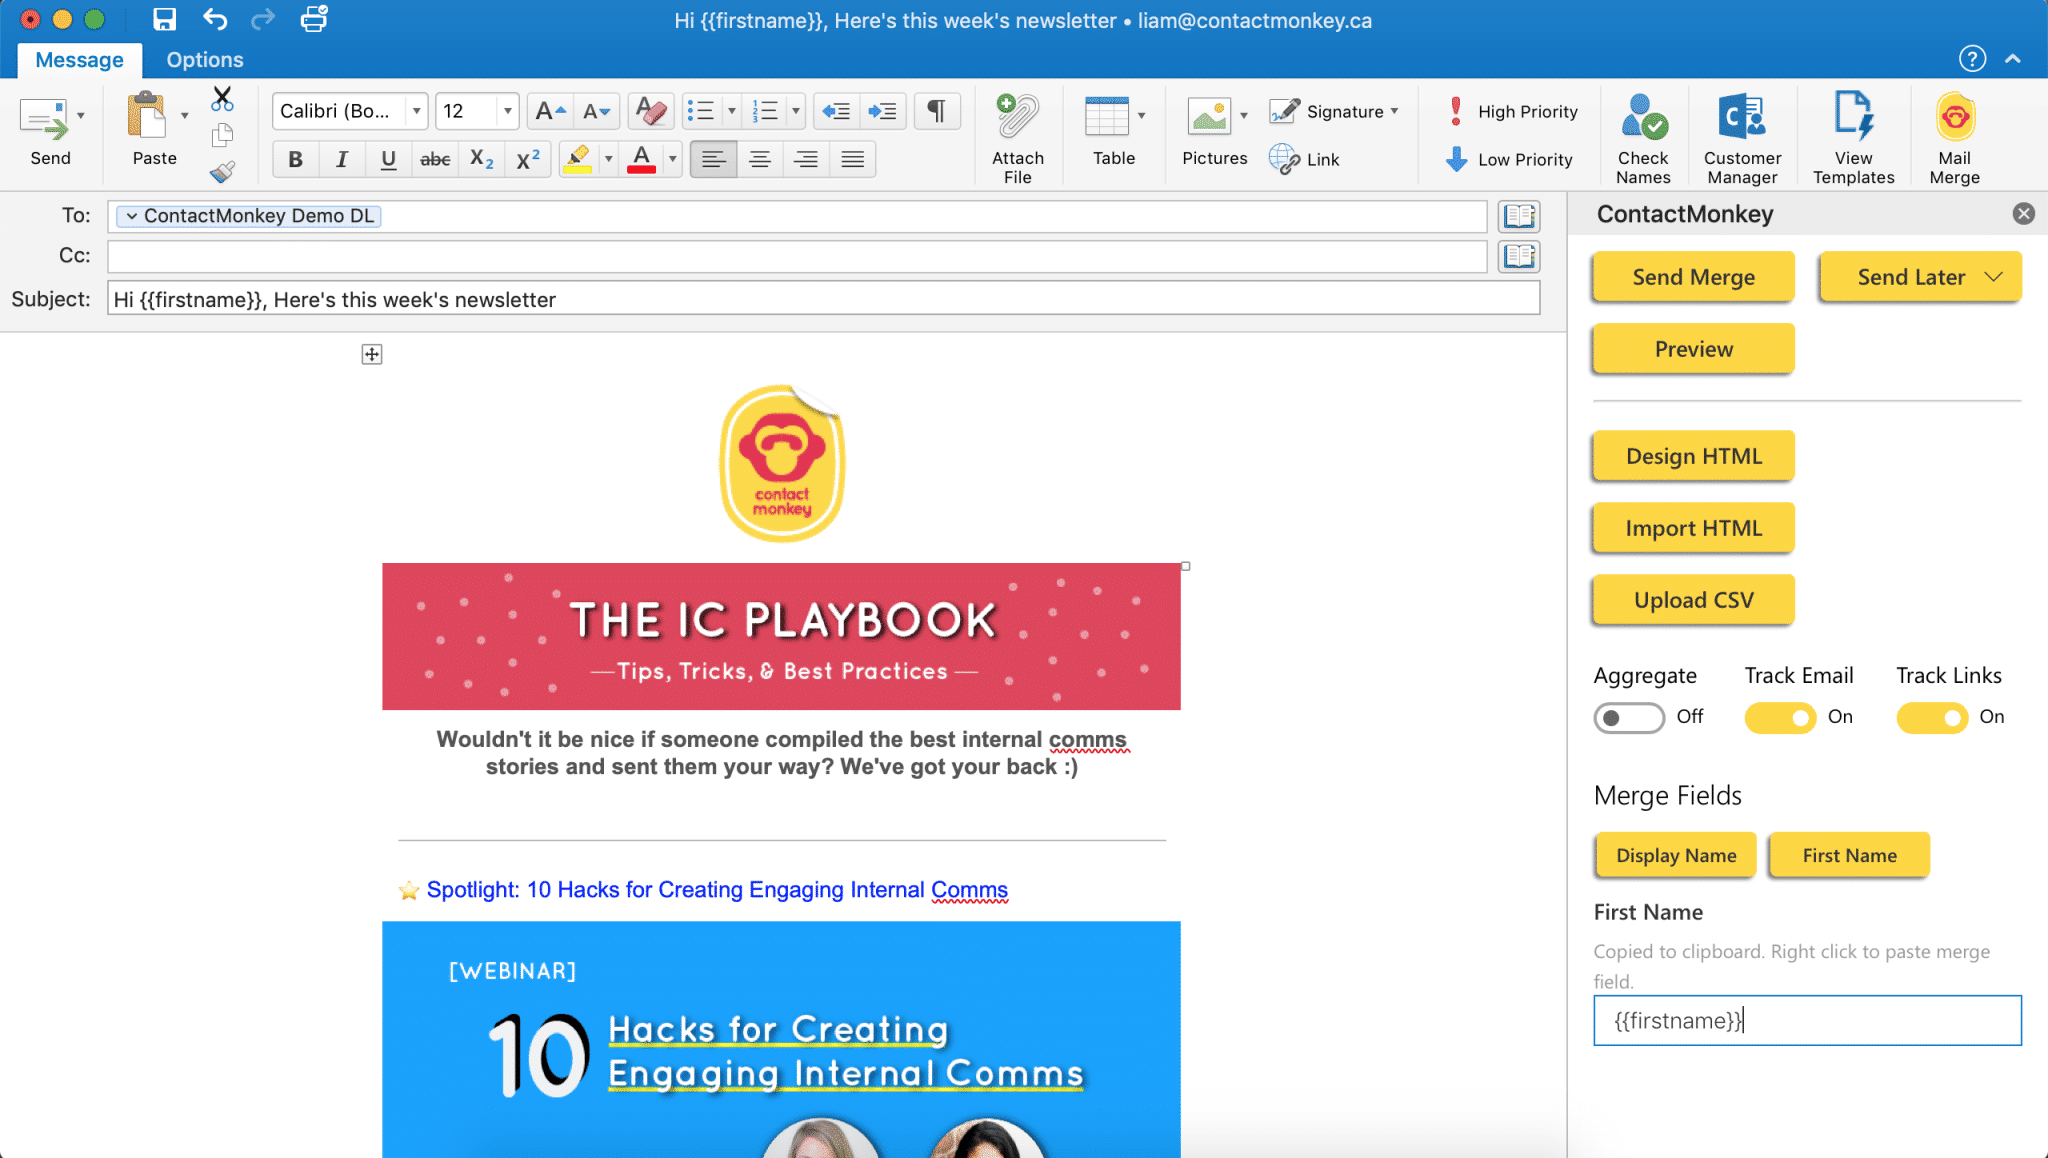
Task: Toggle Italic formatting
Action: coord(342,159)
